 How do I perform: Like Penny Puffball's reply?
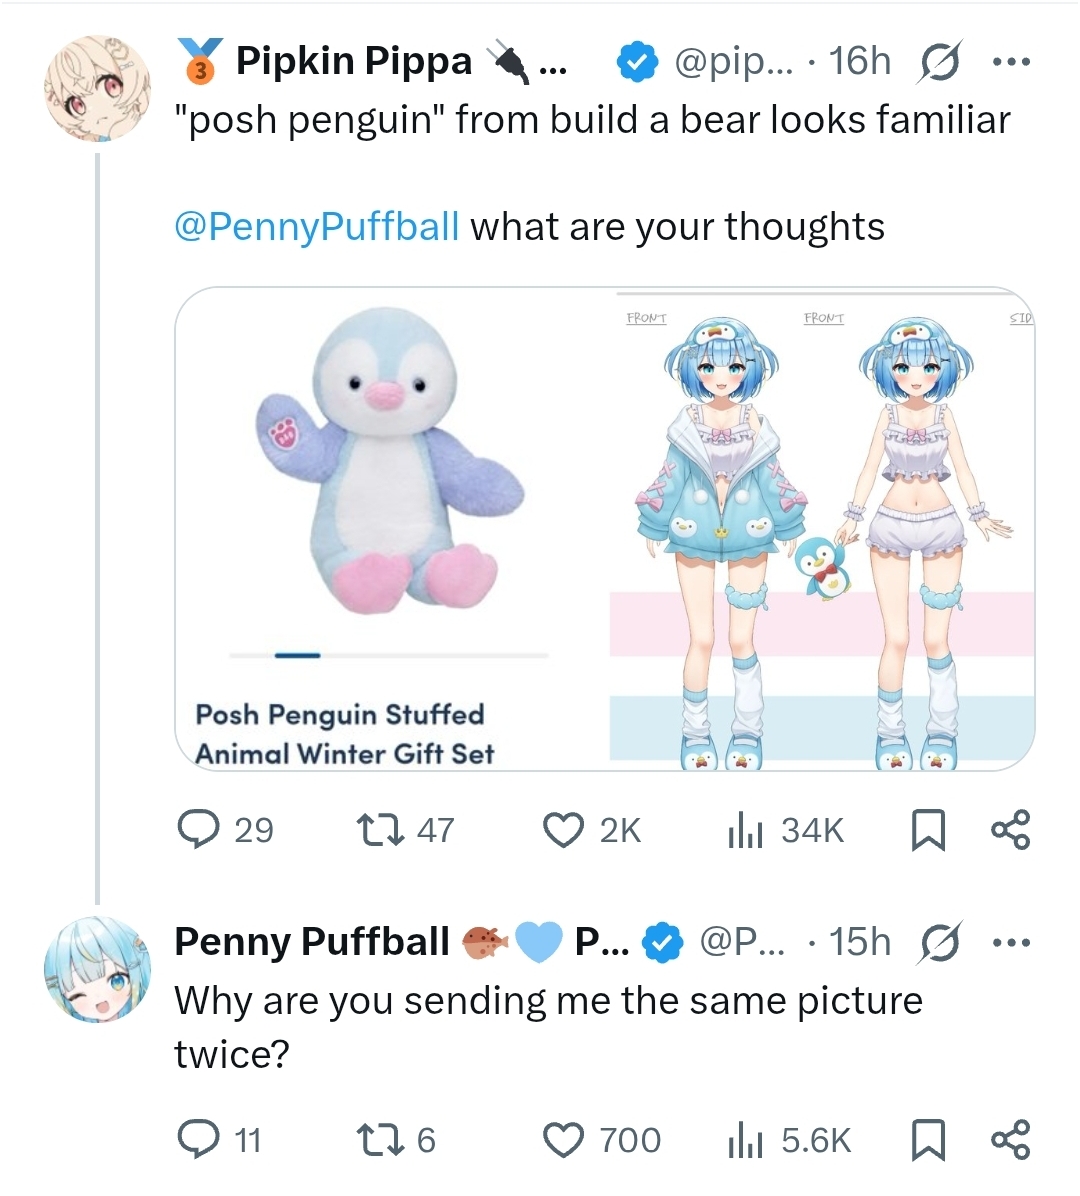563,1140
